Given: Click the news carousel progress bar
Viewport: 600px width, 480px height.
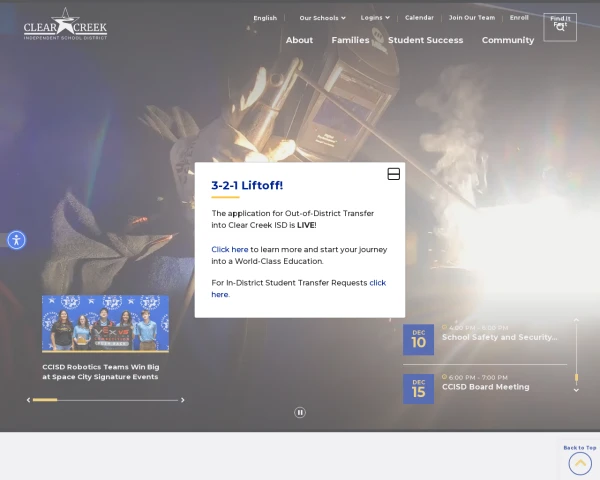Looking at the screenshot, I should pyautogui.click(x=45, y=400).
